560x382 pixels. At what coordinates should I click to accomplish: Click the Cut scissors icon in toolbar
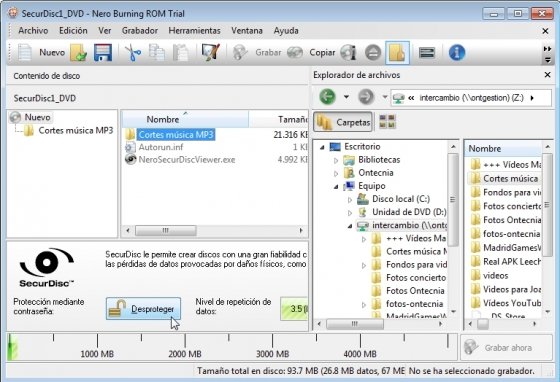point(133,52)
